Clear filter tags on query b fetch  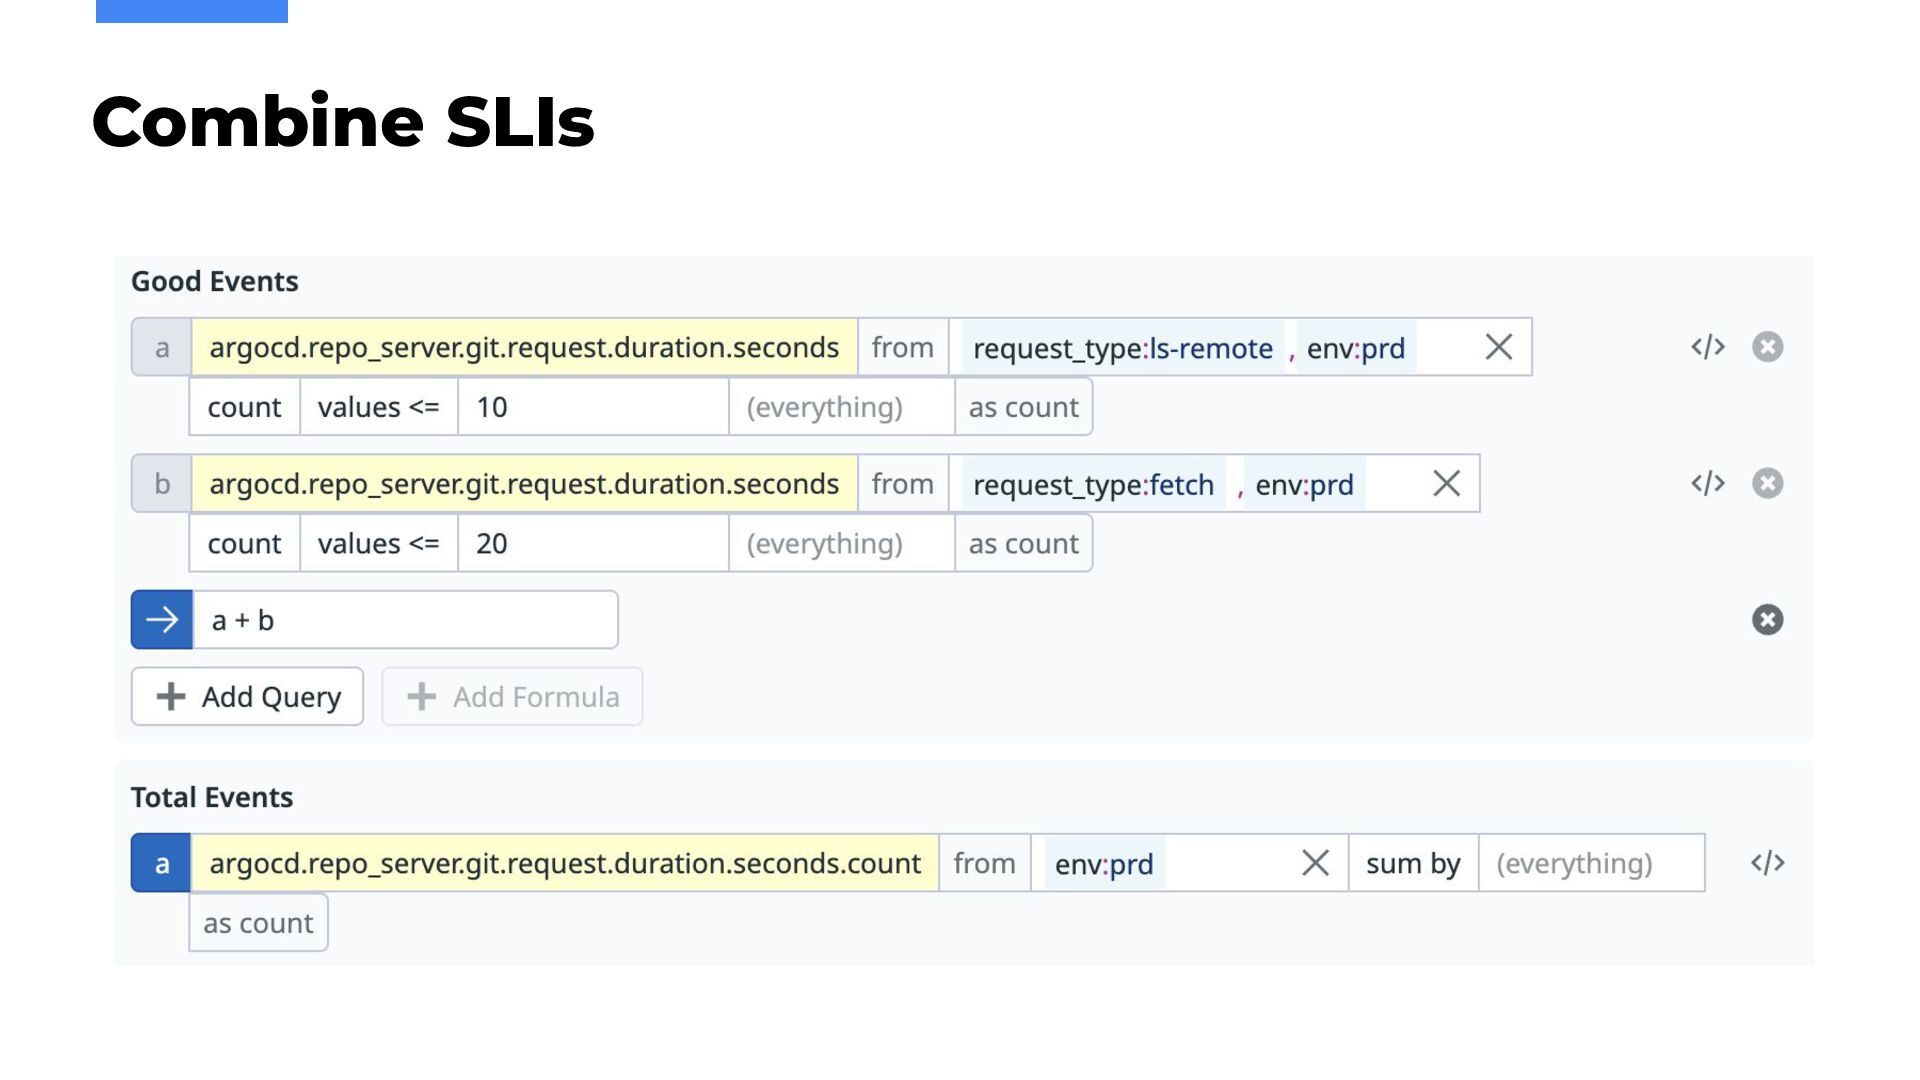1446,484
